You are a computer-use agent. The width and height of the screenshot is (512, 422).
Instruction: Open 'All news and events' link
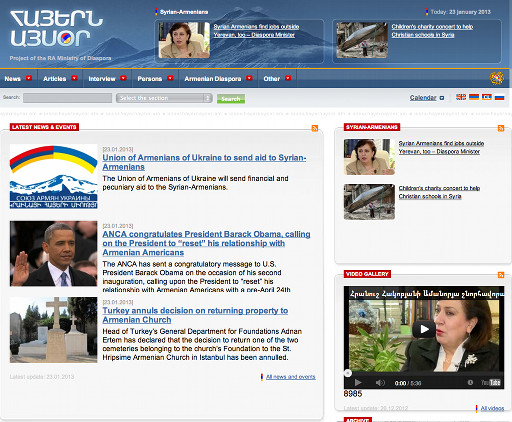[x=291, y=377]
